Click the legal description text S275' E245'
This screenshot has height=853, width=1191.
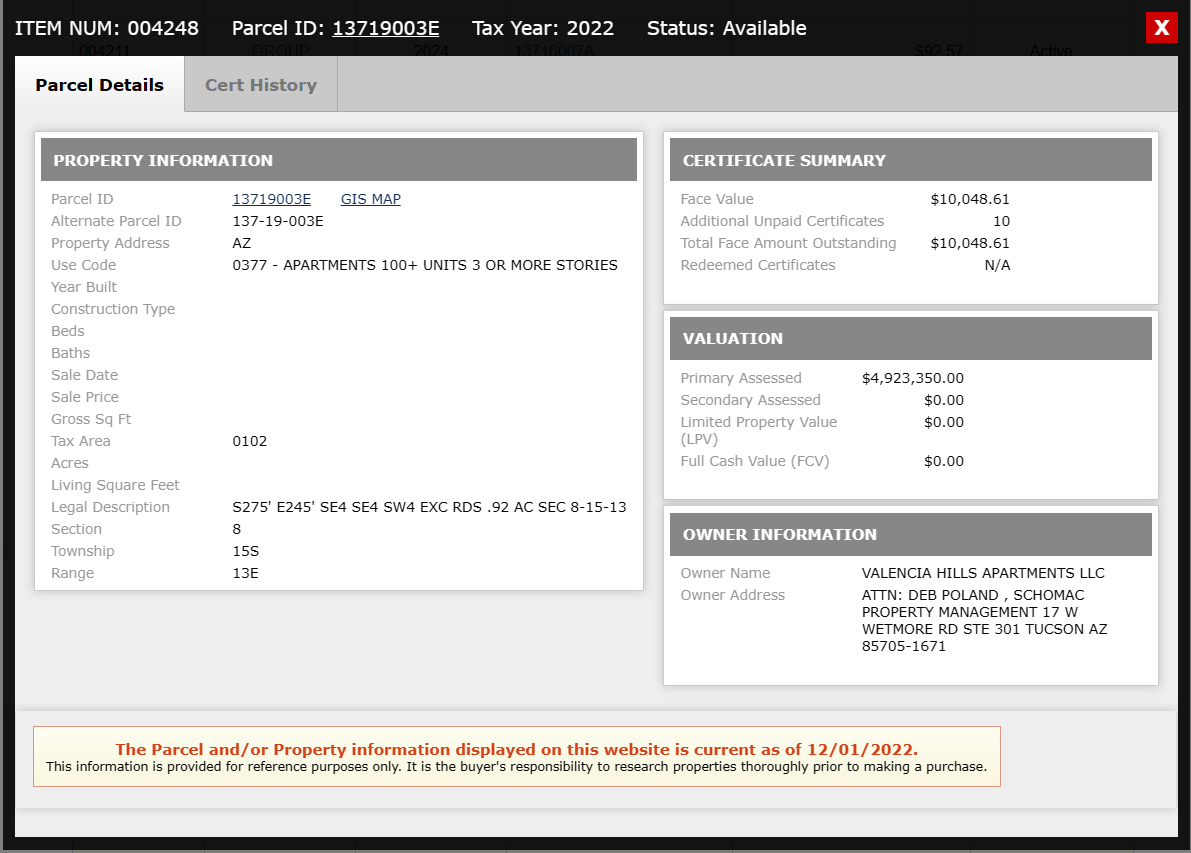click(x=429, y=507)
